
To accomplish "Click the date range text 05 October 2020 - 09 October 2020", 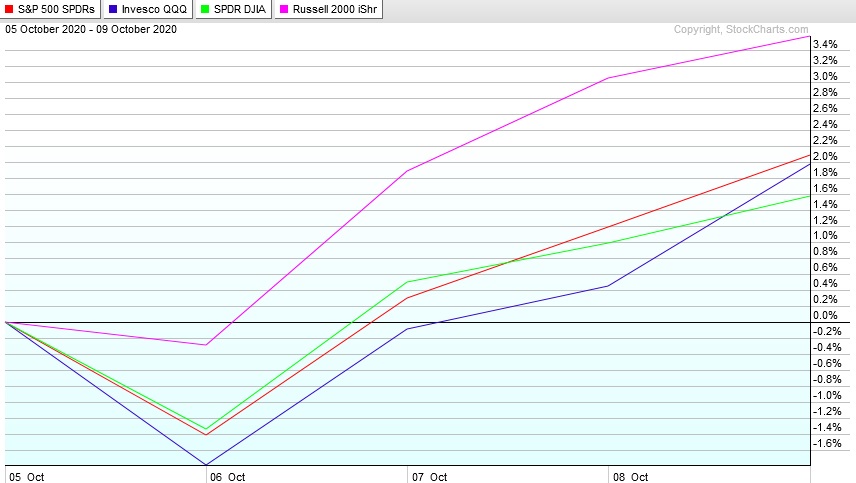I will pyautogui.click(x=91, y=29).
